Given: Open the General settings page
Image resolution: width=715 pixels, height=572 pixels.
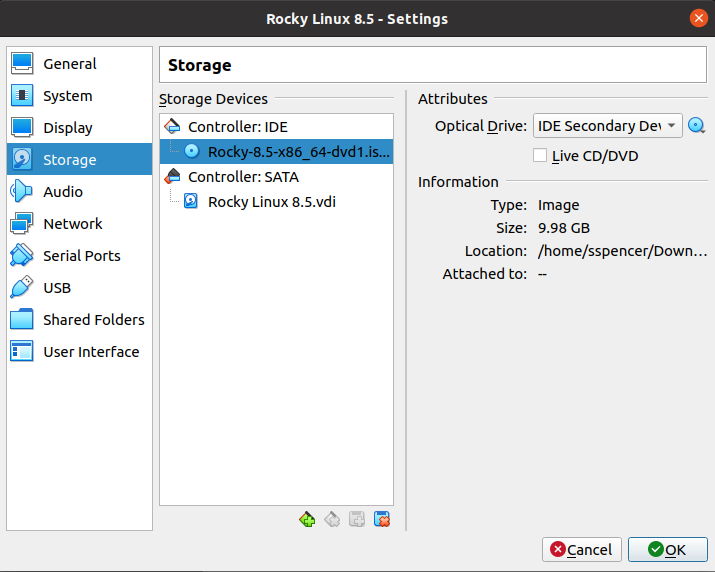Looking at the screenshot, I should click(x=69, y=64).
